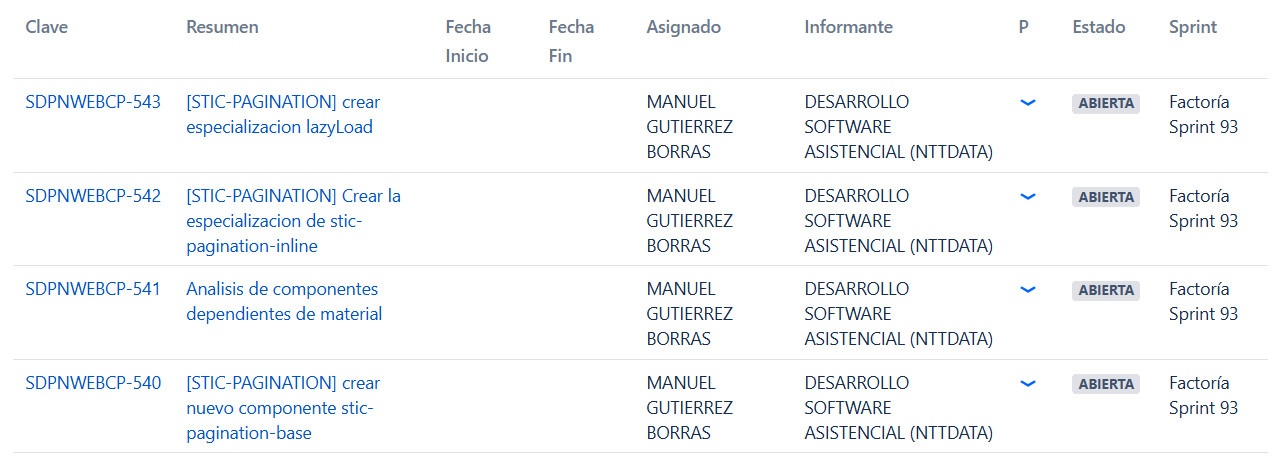Click the priority icon for SDPNWEBCP-540
Image resolution: width=1285 pixels, height=461 pixels.
click(x=1027, y=384)
